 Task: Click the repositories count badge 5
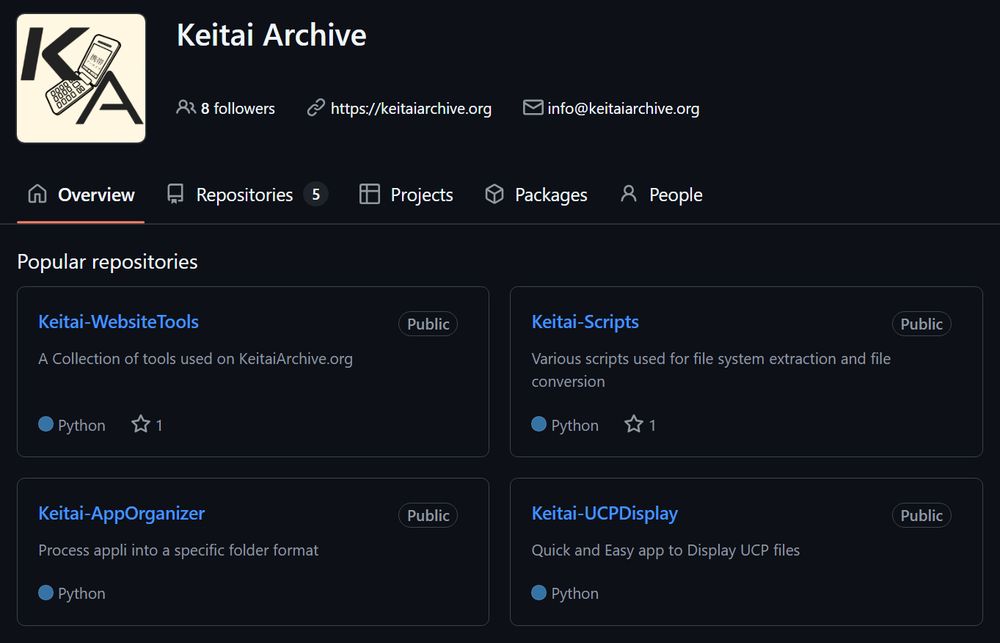[316, 194]
